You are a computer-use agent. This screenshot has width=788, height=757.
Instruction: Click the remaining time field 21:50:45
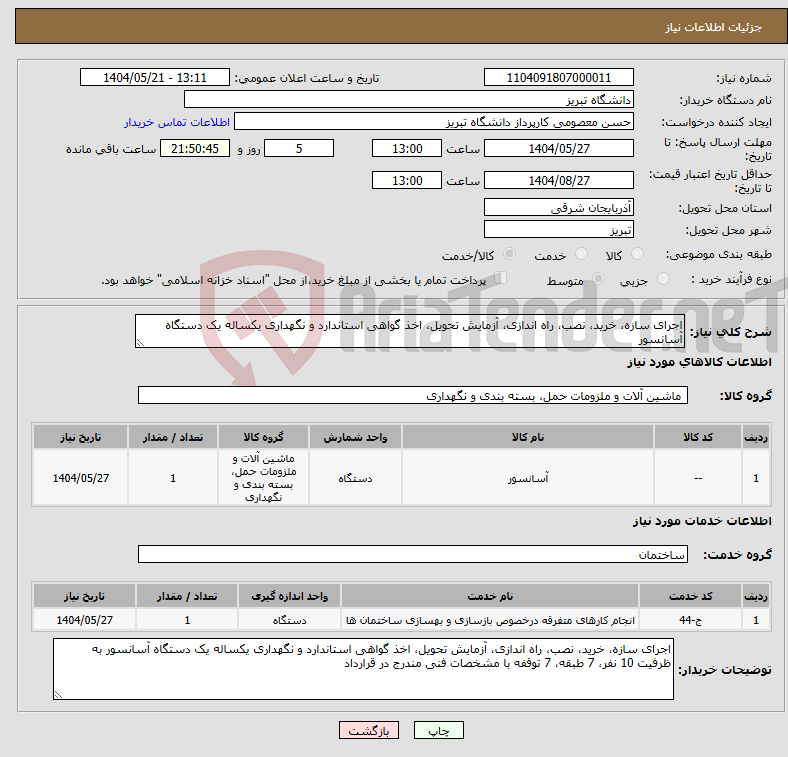point(195,148)
